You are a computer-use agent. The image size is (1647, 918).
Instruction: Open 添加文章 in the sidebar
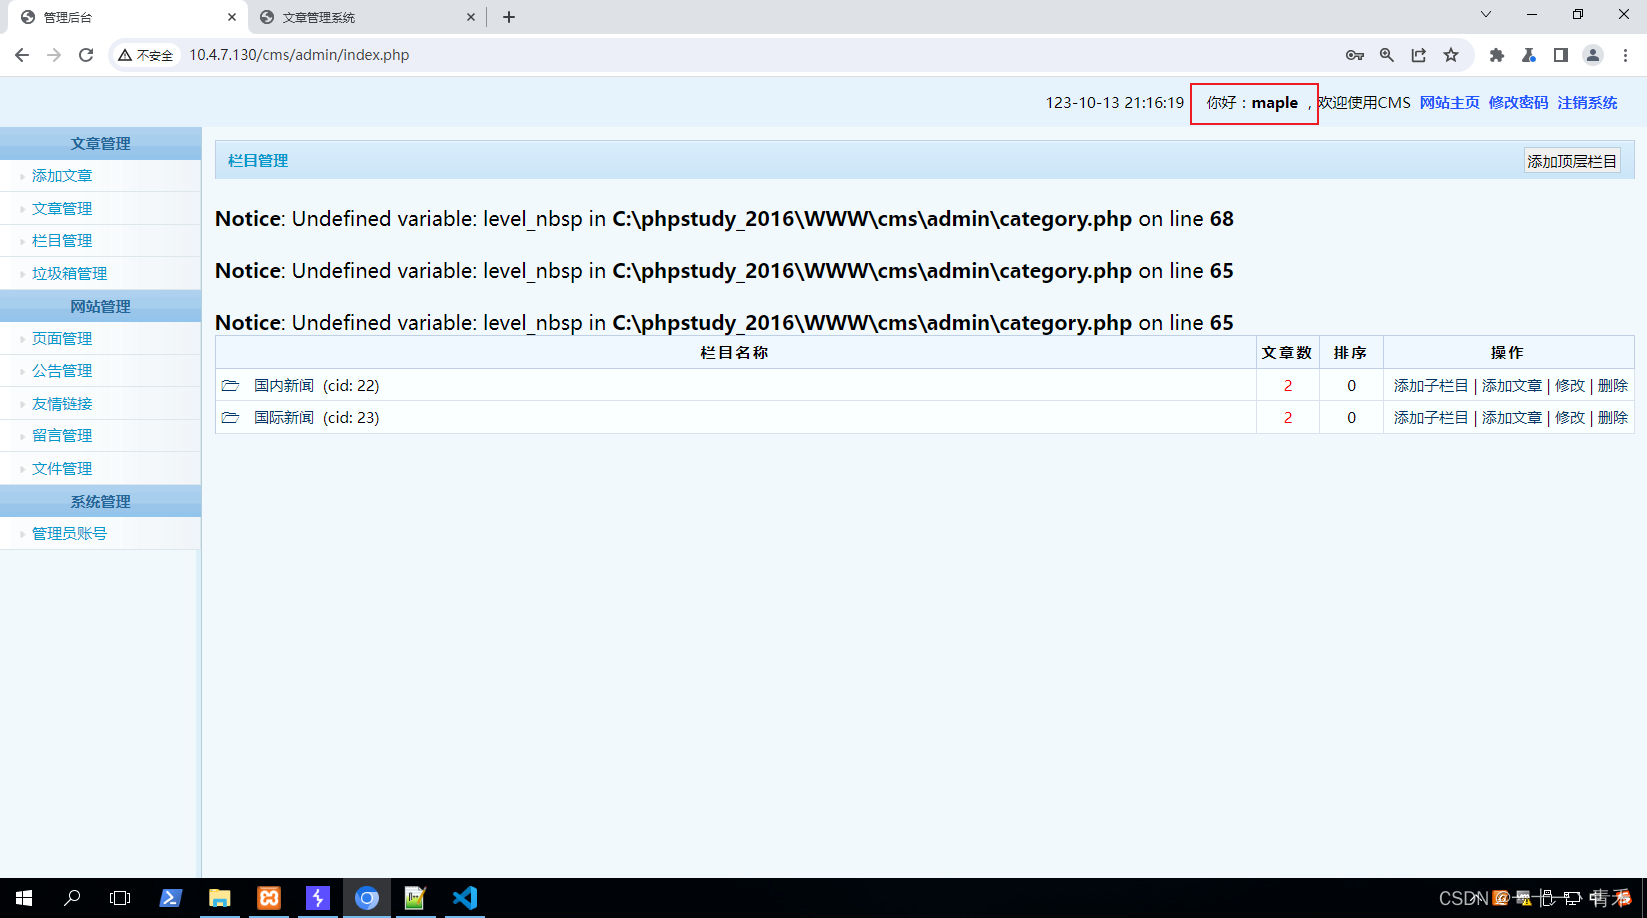(62, 176)
